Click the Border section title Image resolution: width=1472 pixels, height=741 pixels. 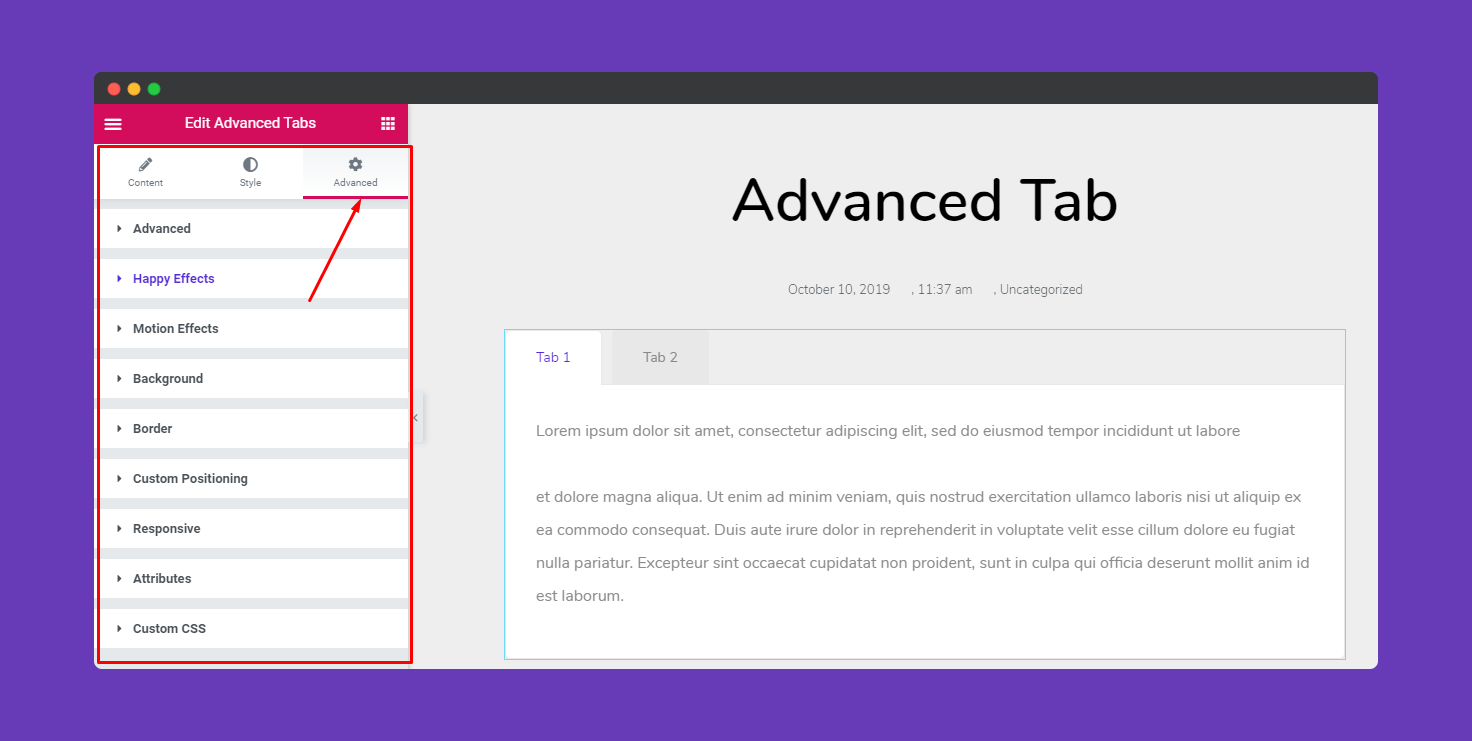click(x=153, y=429)
